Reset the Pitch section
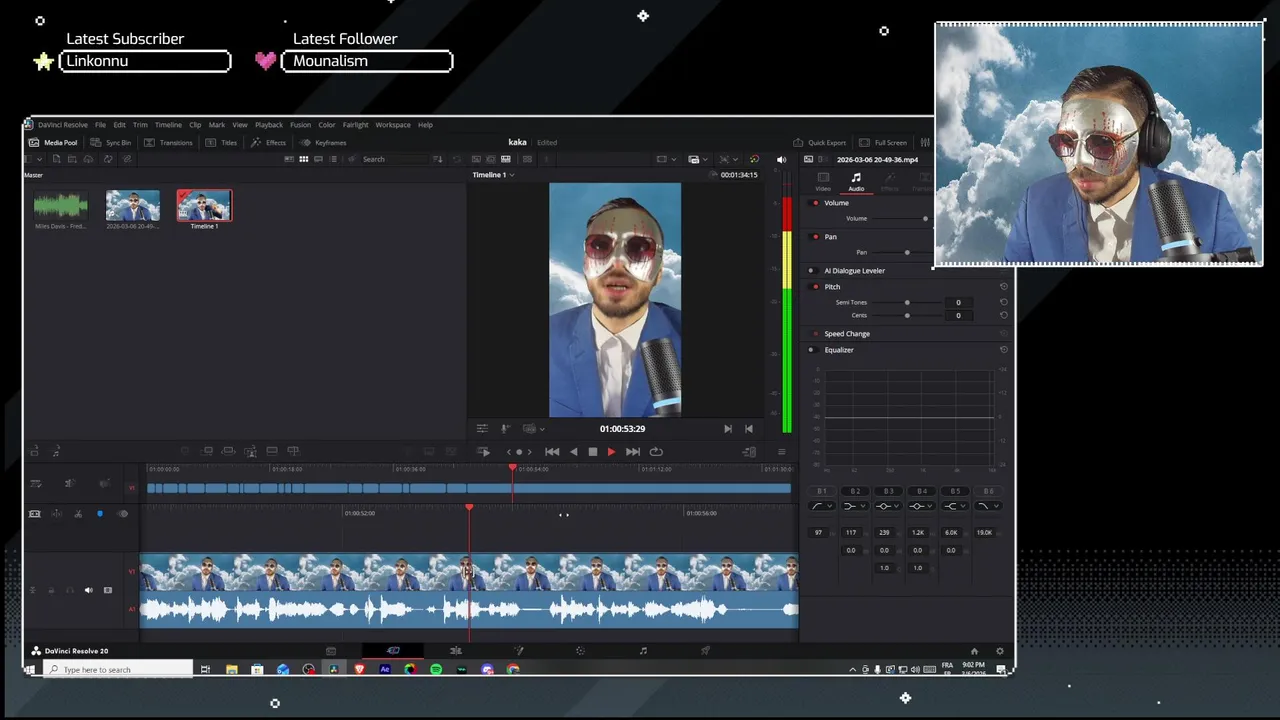 [1004, 287]
